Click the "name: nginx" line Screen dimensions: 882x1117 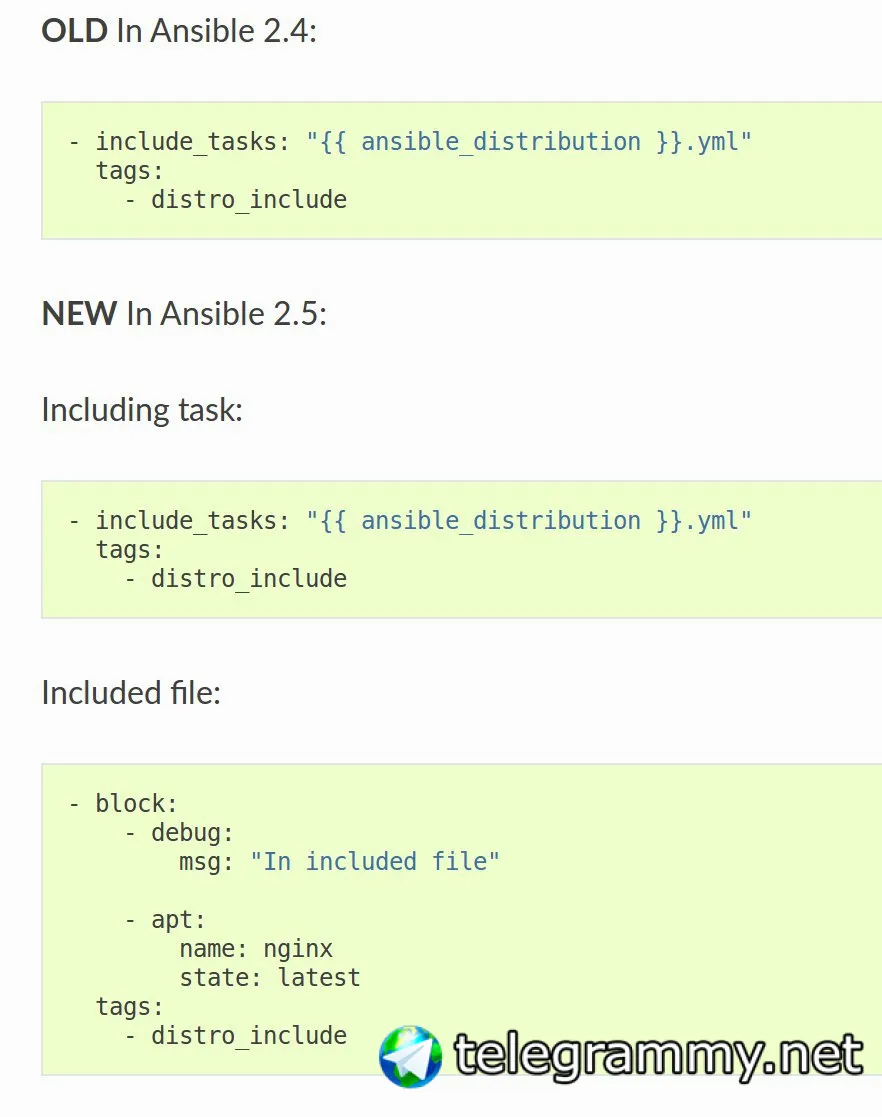click(x=256, y=948)
